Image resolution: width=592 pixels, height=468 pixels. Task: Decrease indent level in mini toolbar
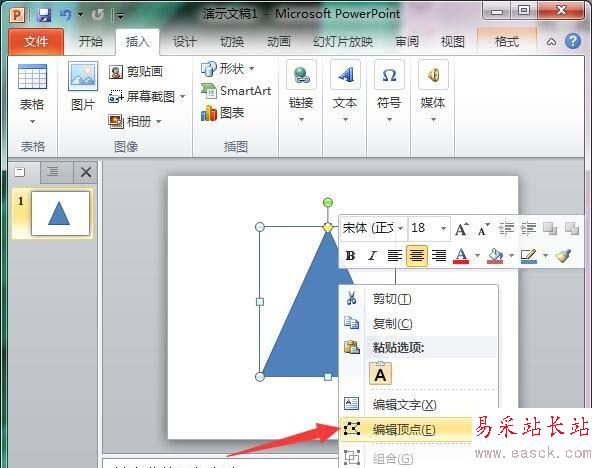pos(506,228)
